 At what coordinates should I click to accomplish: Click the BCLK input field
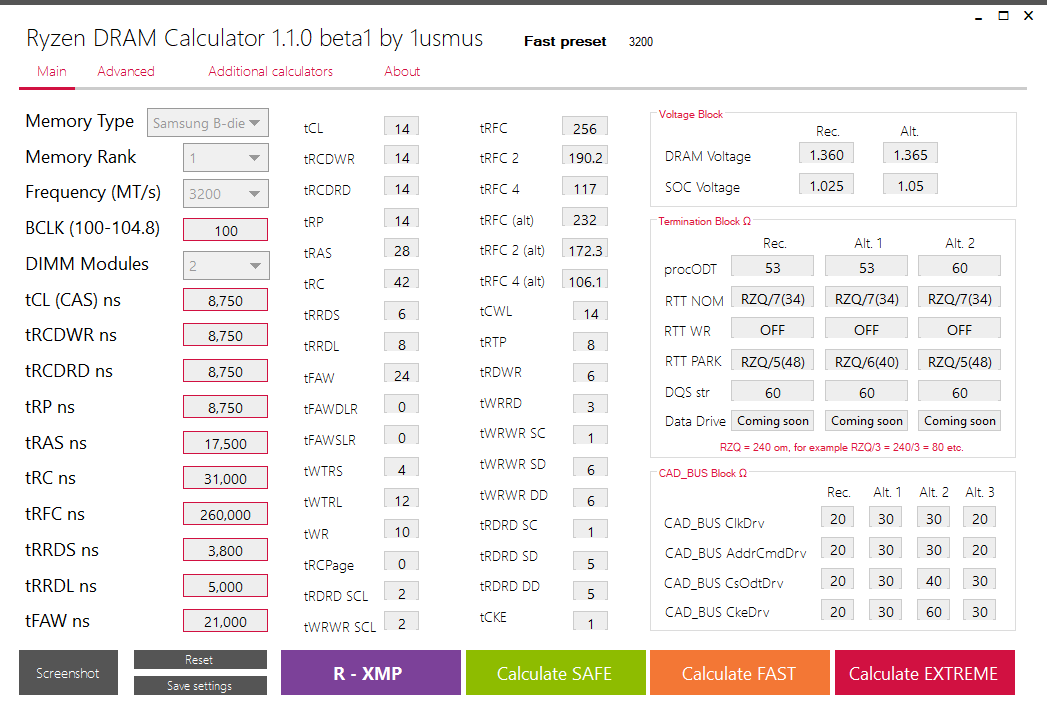pos(226,230)
